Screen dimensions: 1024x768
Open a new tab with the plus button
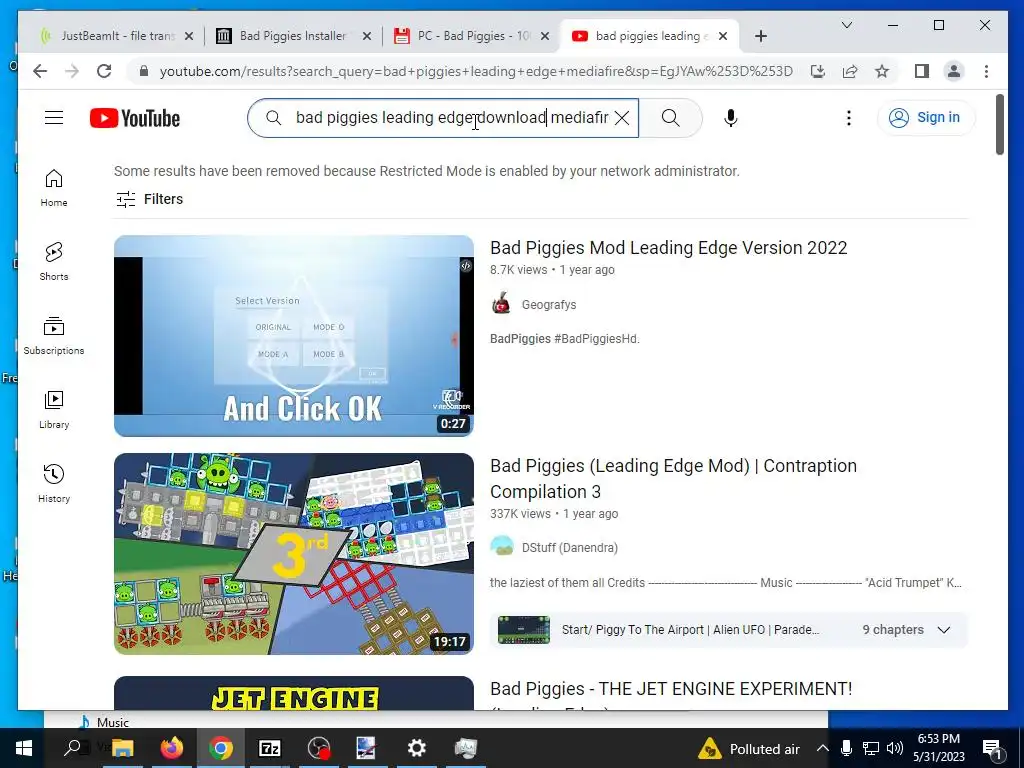(761, 36)
